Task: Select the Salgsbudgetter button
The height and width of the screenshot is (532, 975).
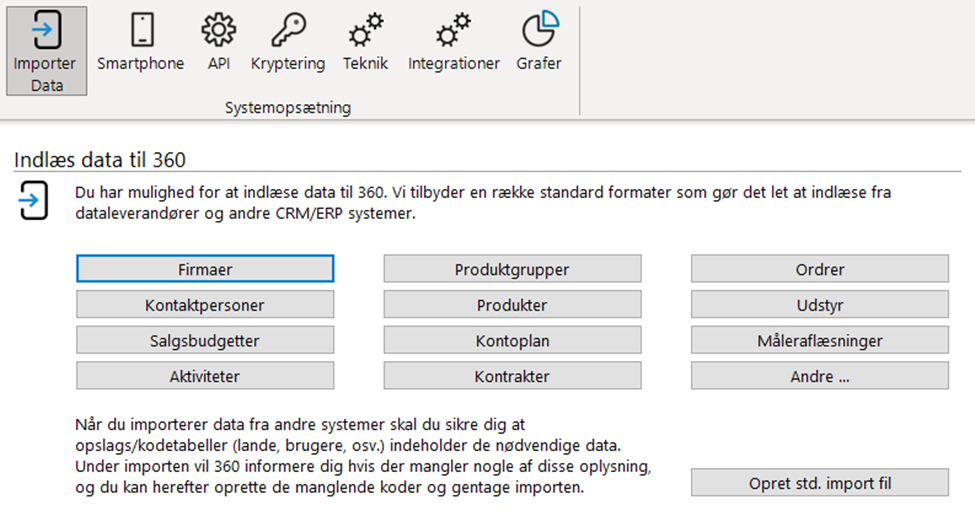Action: 205,340
